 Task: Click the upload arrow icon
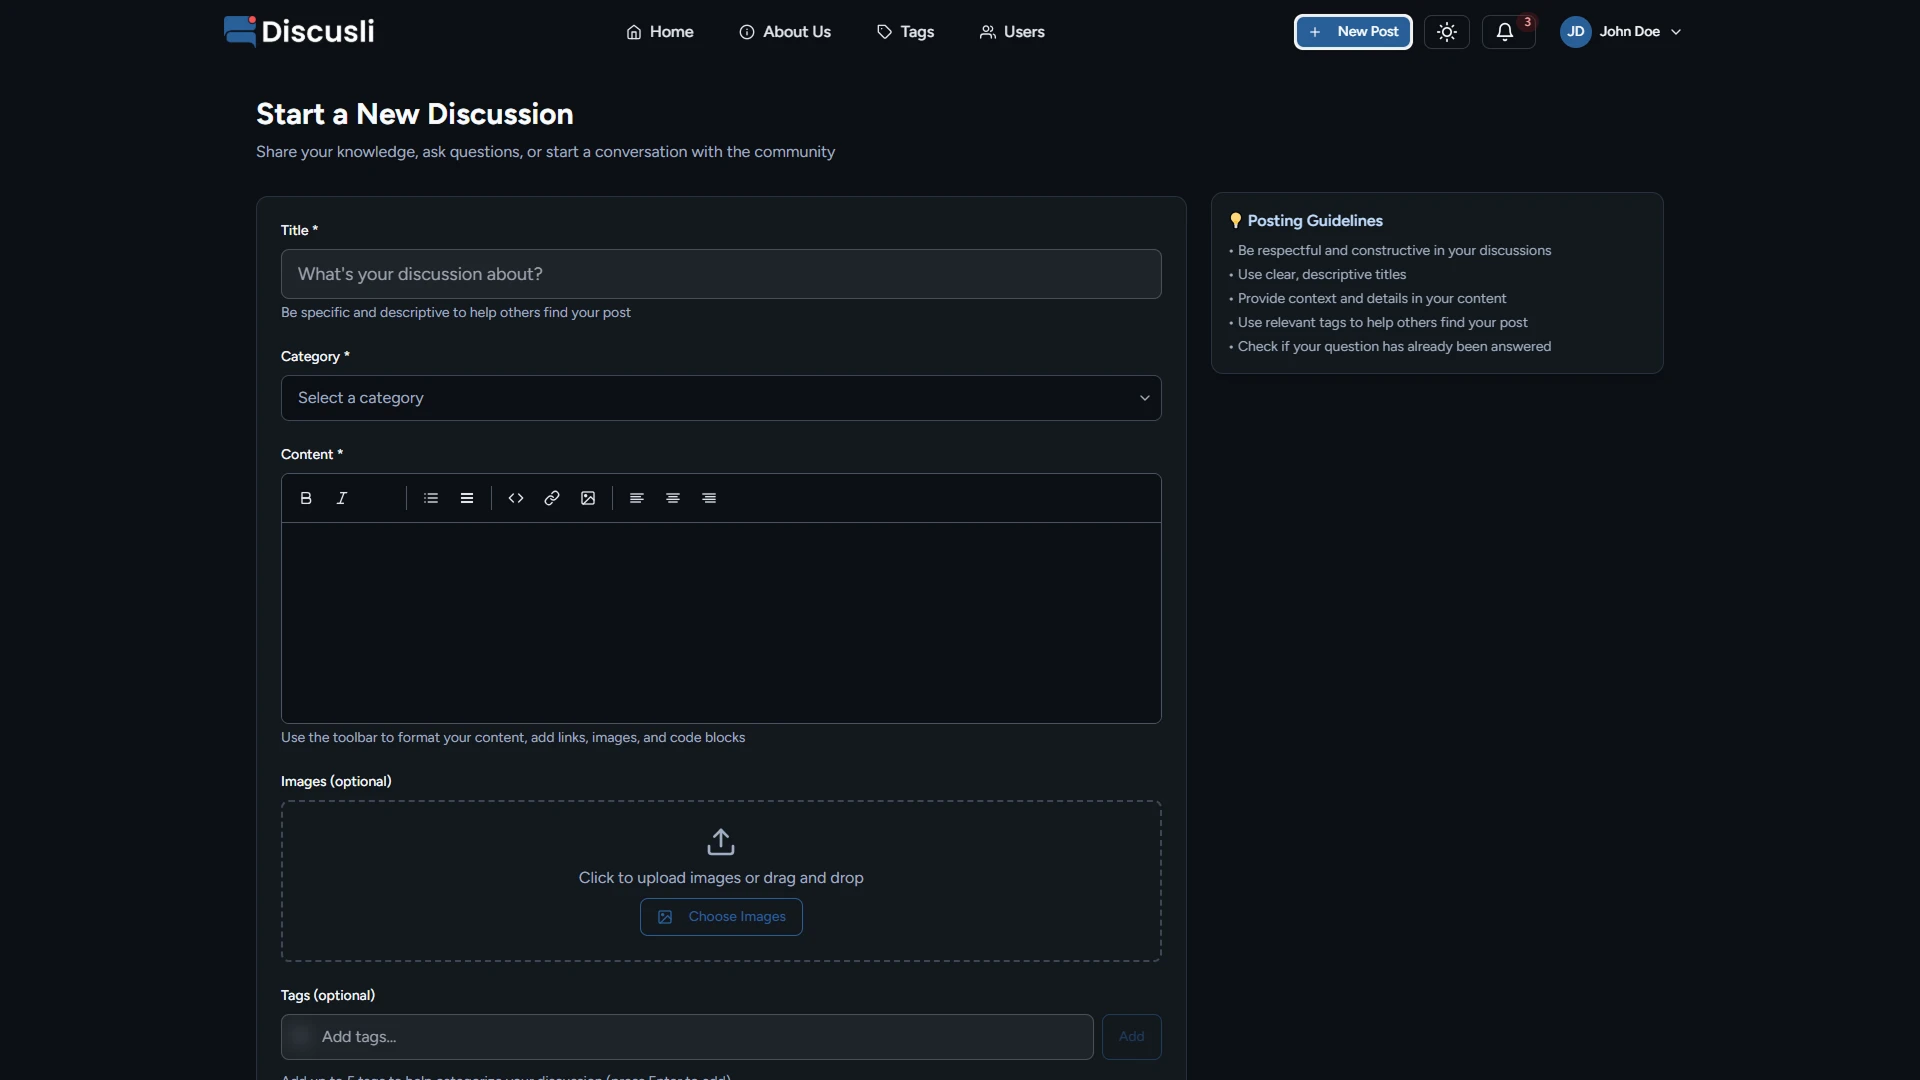[721, 842]
